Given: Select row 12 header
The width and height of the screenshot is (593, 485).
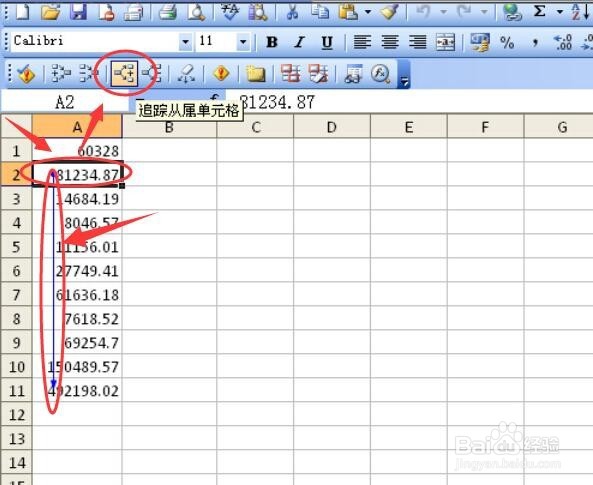Looking at the screenshot, I should (17, 415).
